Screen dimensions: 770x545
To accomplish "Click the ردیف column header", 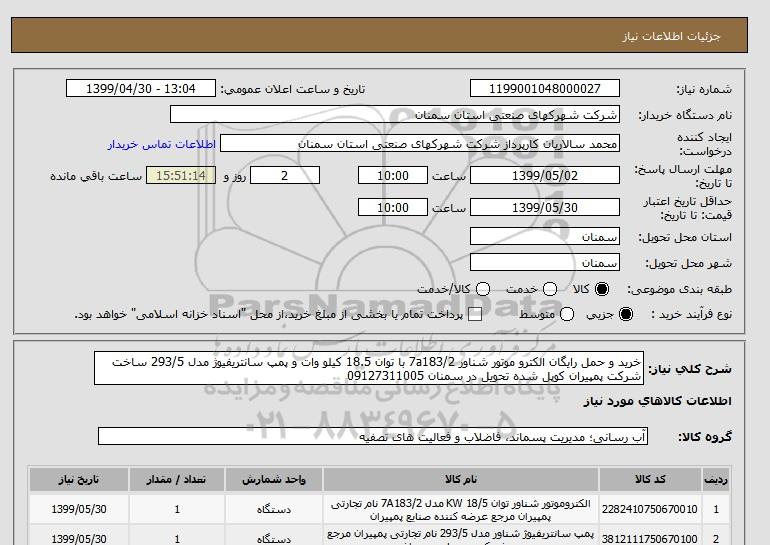I will (x=716, y=480).
